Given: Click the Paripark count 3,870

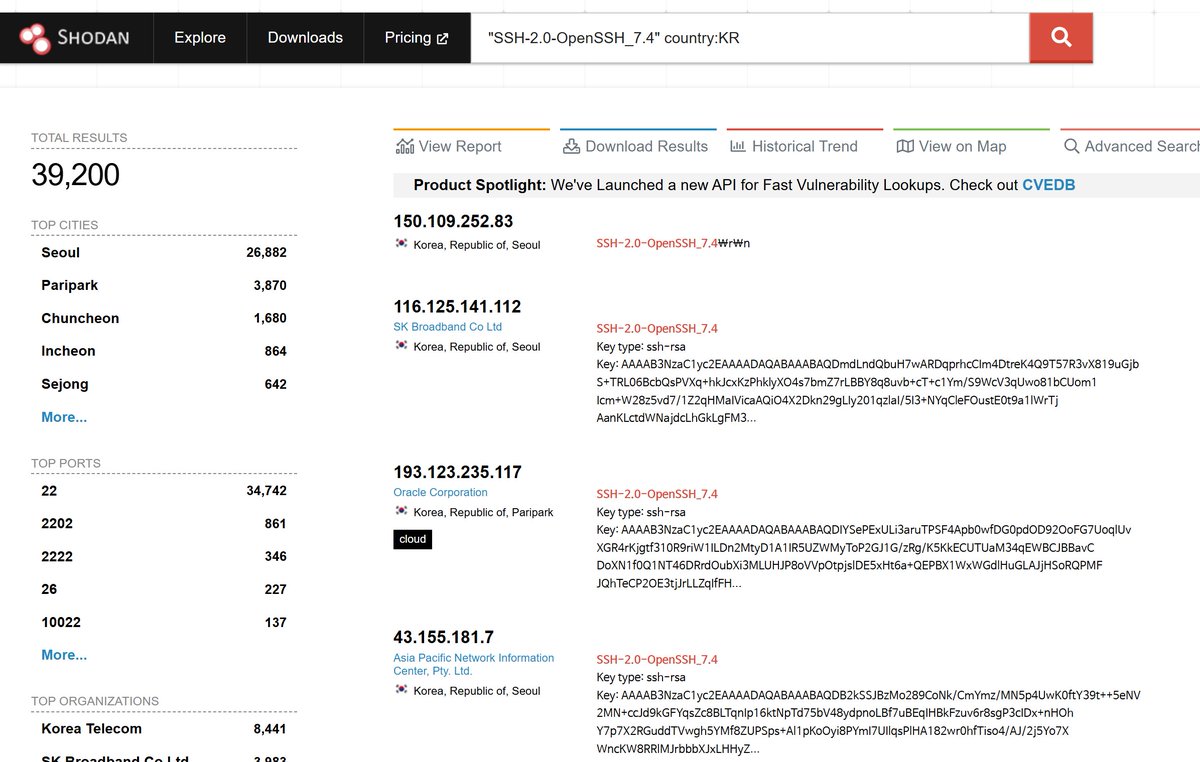Looking at the screenshot, I should (270, 286).
